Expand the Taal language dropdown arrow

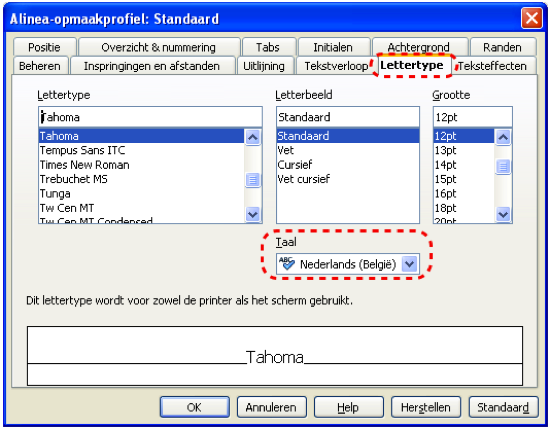[409, 264]
